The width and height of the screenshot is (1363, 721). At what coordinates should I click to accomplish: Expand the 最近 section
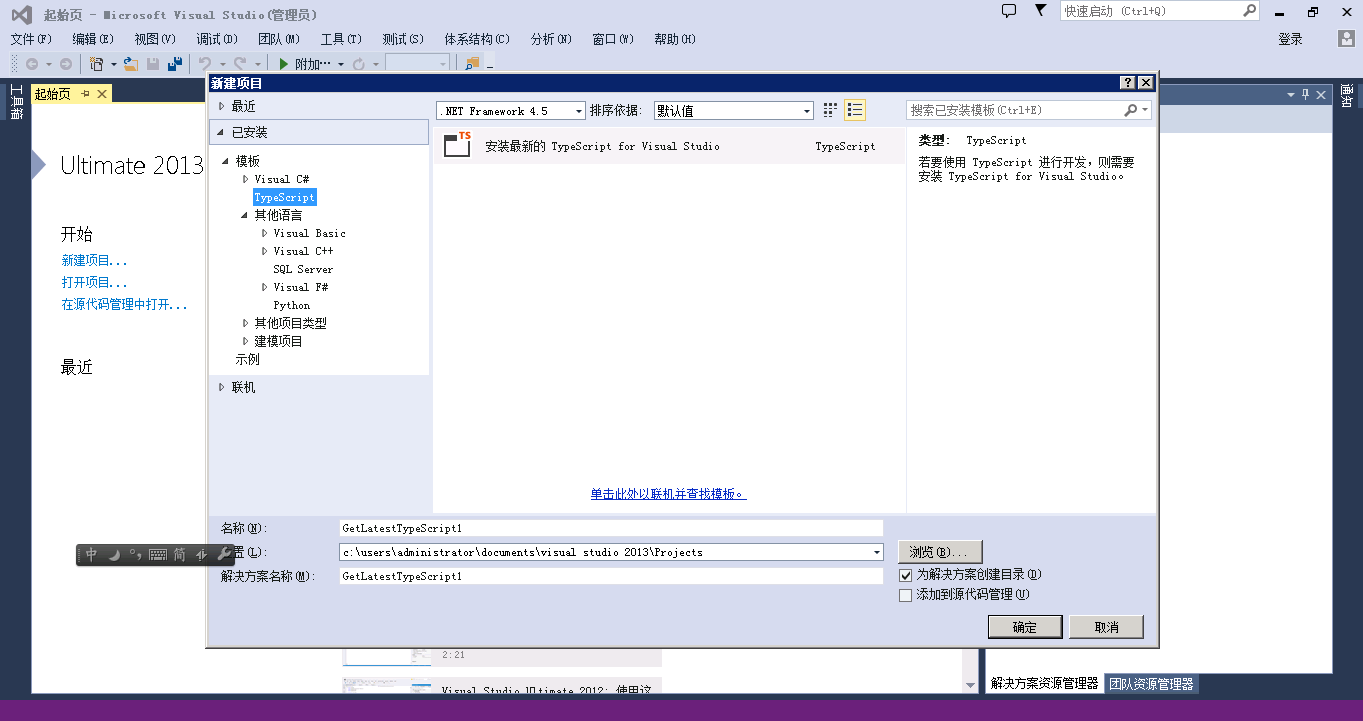222,106
